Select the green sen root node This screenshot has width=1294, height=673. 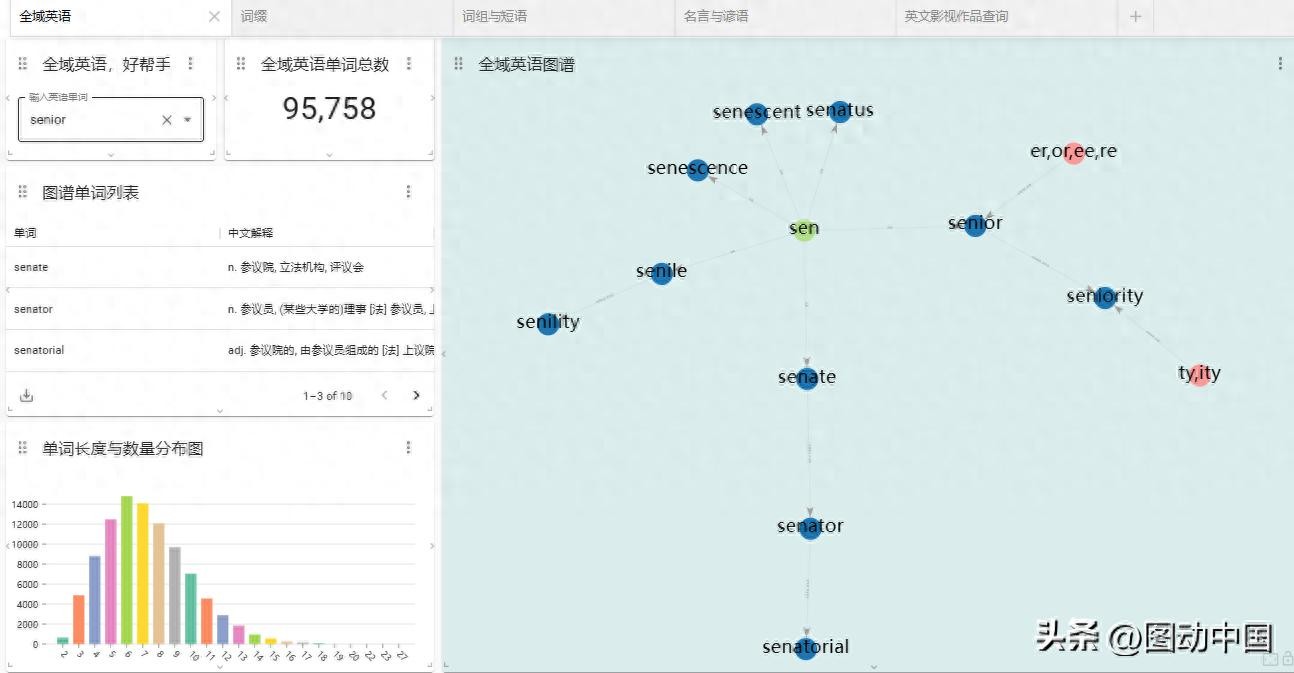tap(804, 229)
